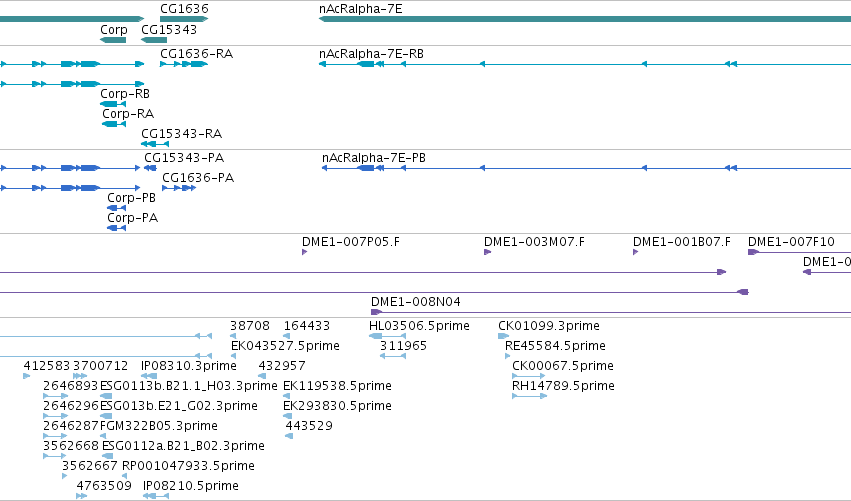
Task: Click the 3562667 EST label
Action: 90,467
